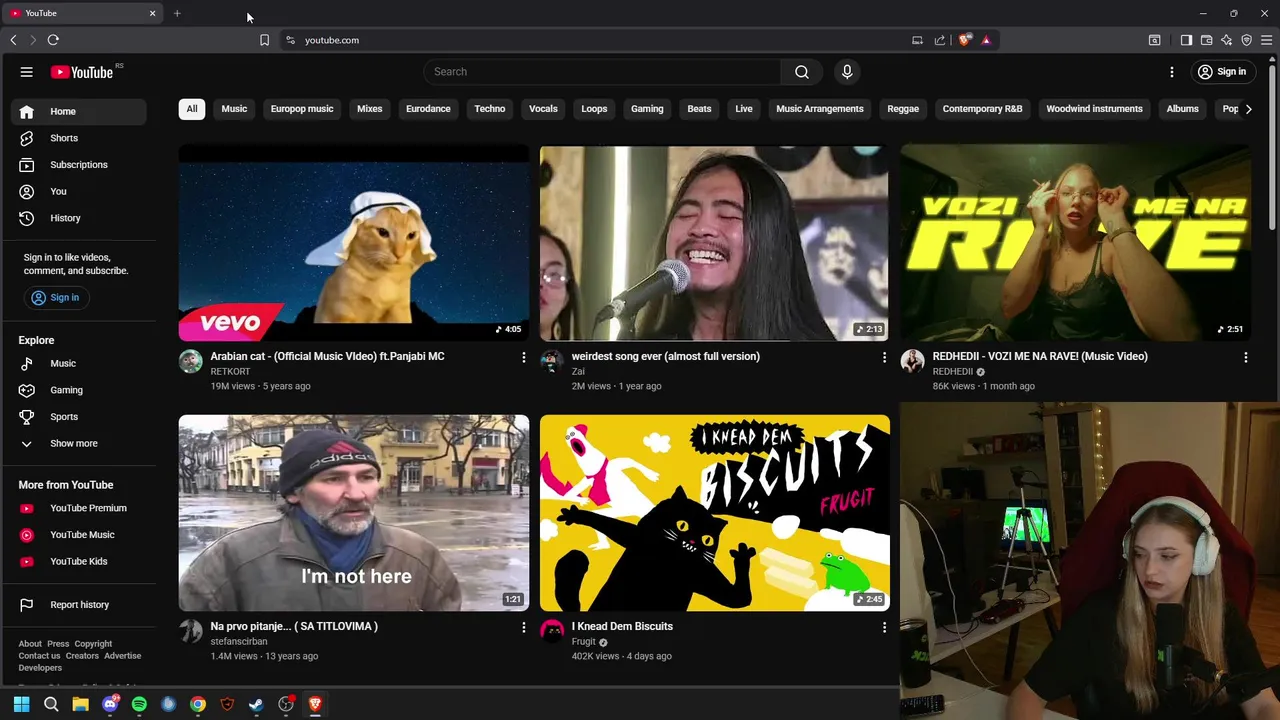Image resolution: width=1280 pixels, height=720 pixels.
Task: Select the Europop music chip
Action: 302,109
